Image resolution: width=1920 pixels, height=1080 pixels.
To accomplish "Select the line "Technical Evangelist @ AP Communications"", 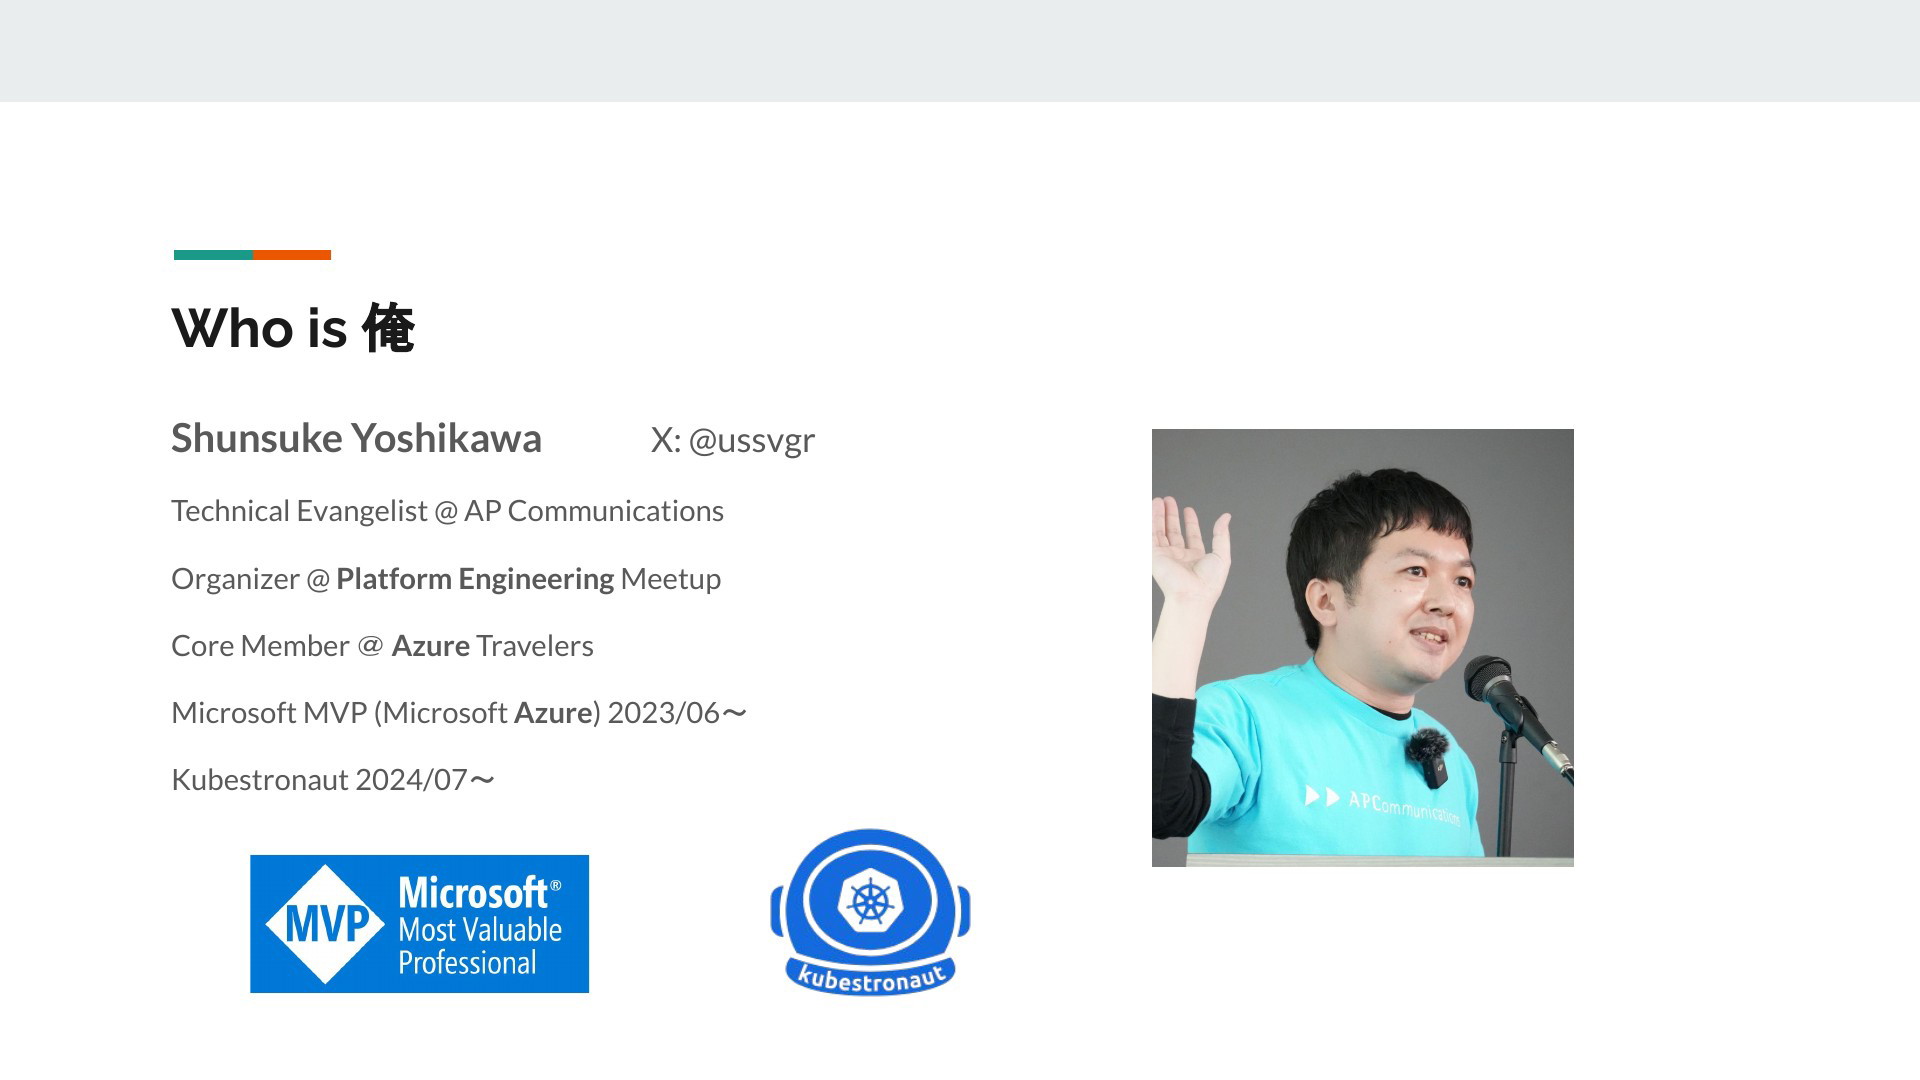I will [x=447, y=511].
